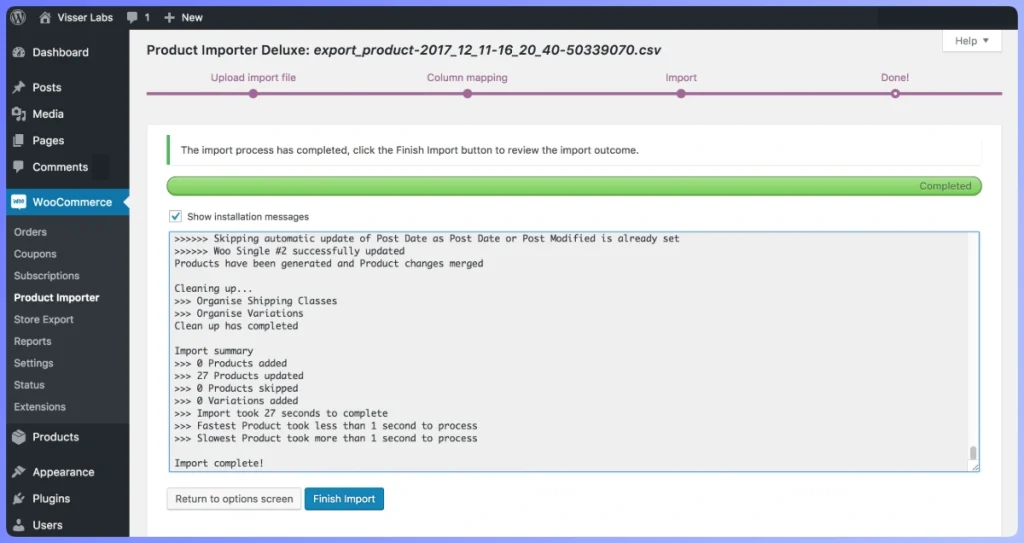Open Extensions submenu item
1024x543 pixels.
[x=40, y=406]
